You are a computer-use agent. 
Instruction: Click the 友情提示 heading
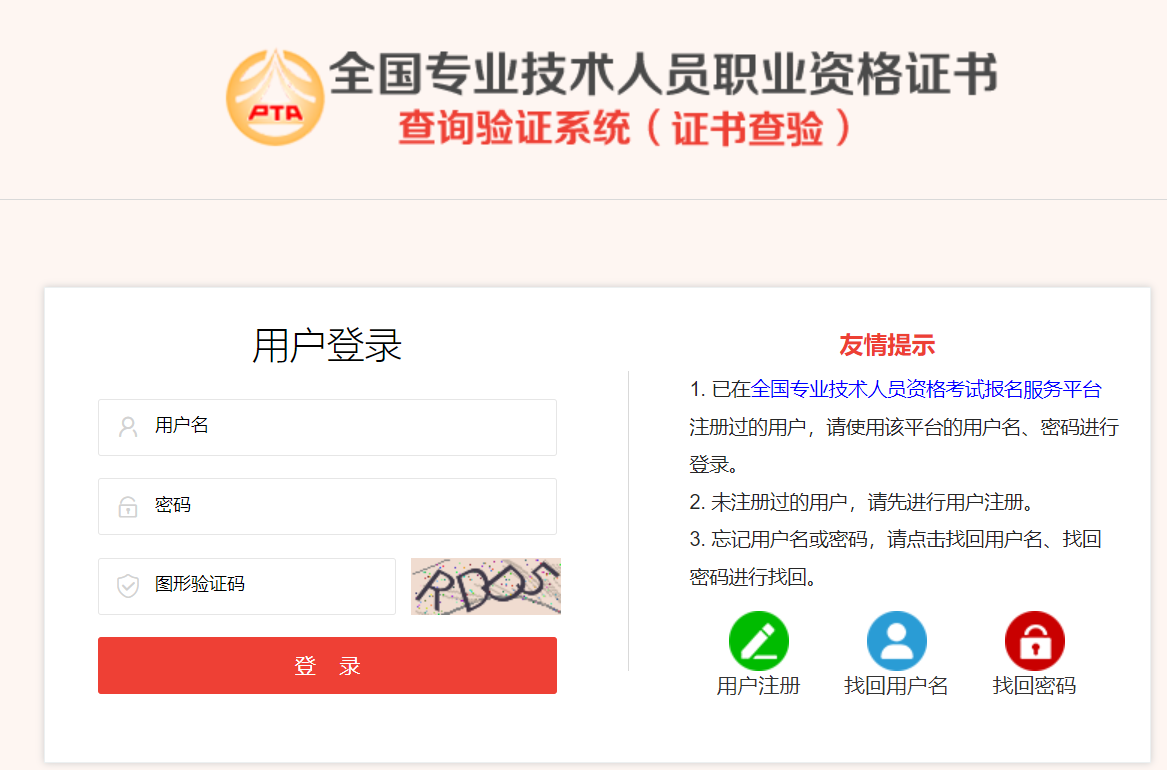[x=887, y=345]
